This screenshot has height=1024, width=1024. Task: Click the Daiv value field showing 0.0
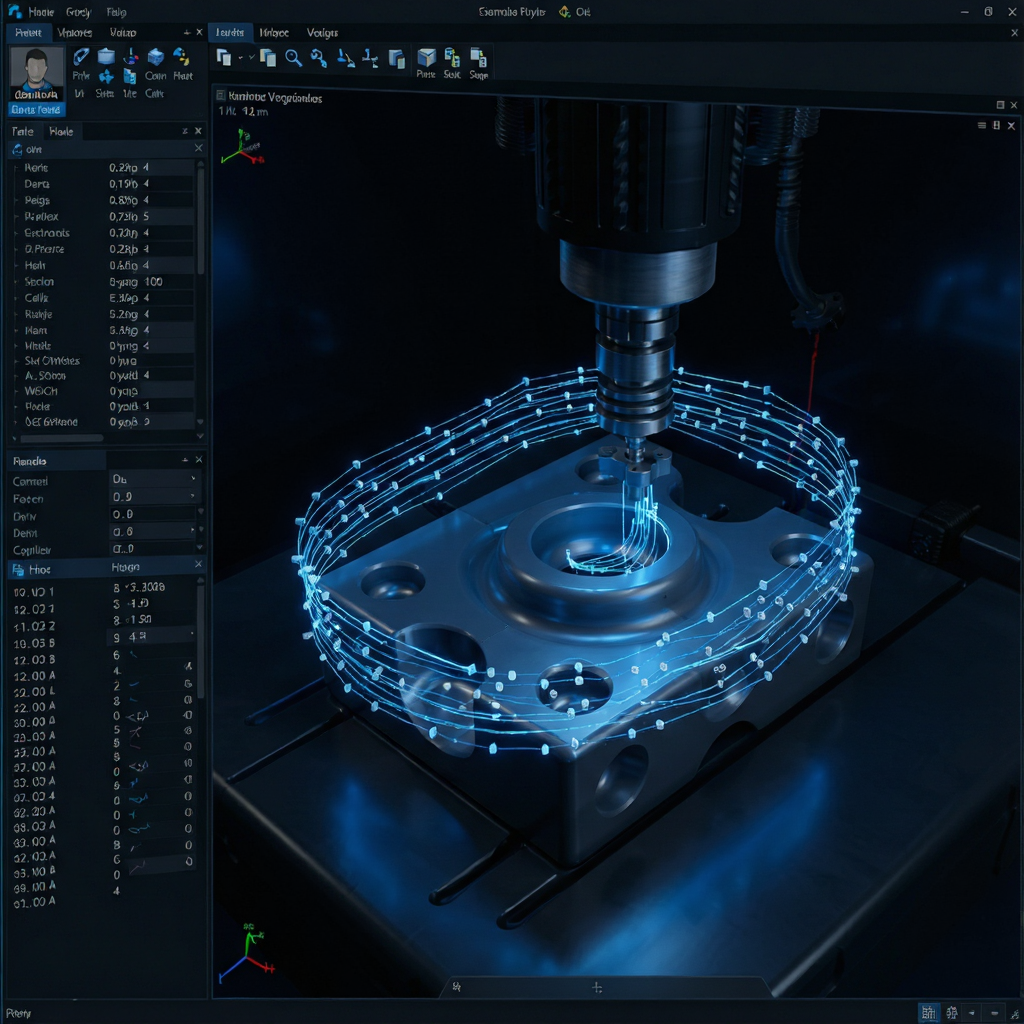pyautogui.click(x=153, y=514)
